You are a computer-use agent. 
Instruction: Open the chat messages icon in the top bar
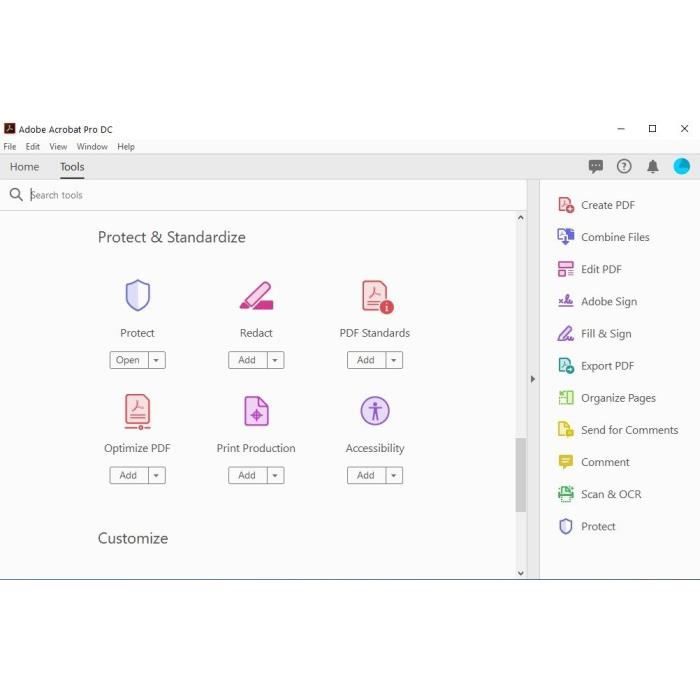pos(596,167)
